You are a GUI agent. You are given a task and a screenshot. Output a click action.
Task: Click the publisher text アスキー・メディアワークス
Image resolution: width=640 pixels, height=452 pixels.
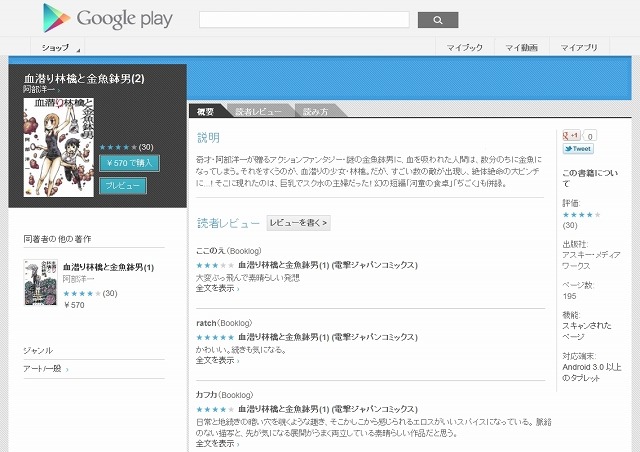[x=591, y=260]
